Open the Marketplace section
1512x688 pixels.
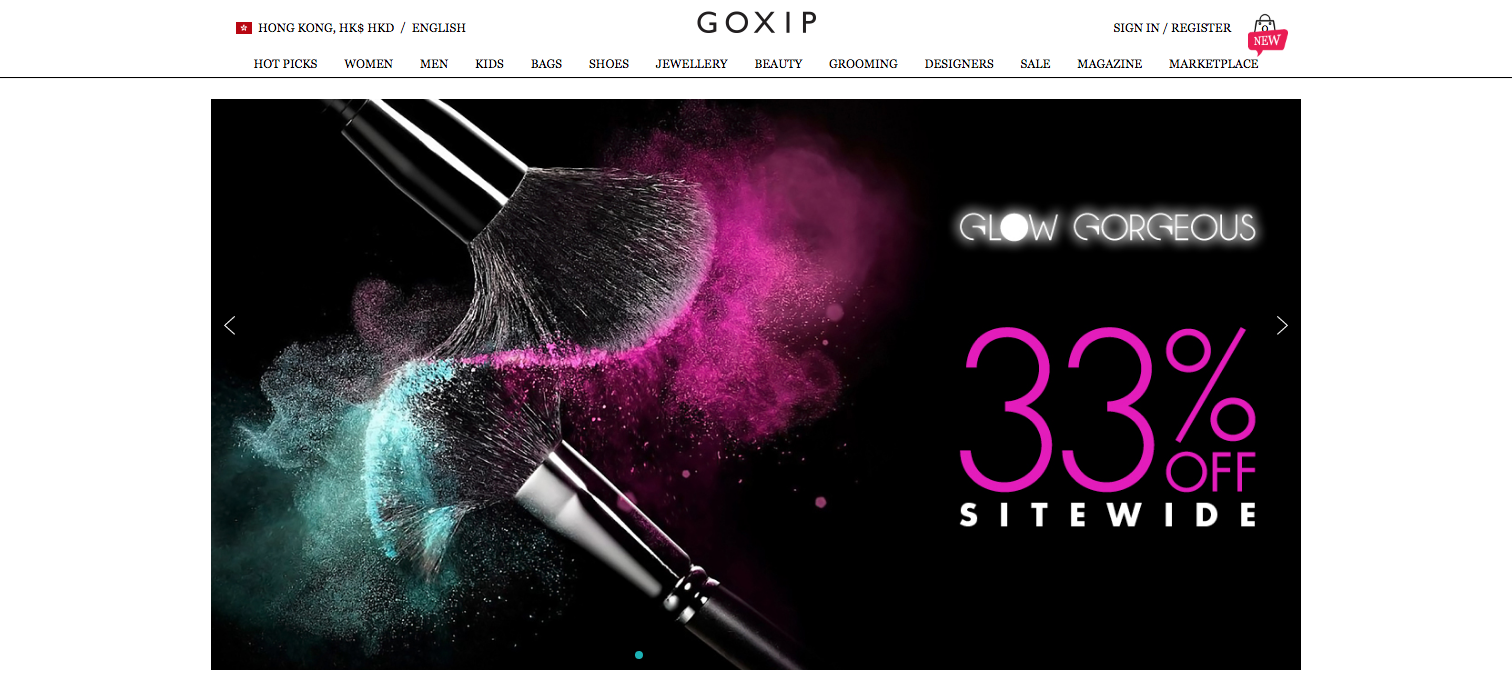click(1213, 64)
